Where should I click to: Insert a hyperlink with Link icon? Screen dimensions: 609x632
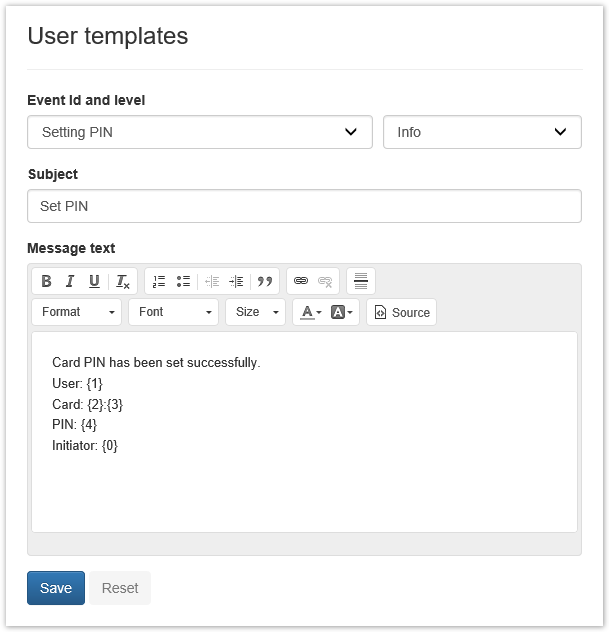pyautogui.click(x=301, y=281)
